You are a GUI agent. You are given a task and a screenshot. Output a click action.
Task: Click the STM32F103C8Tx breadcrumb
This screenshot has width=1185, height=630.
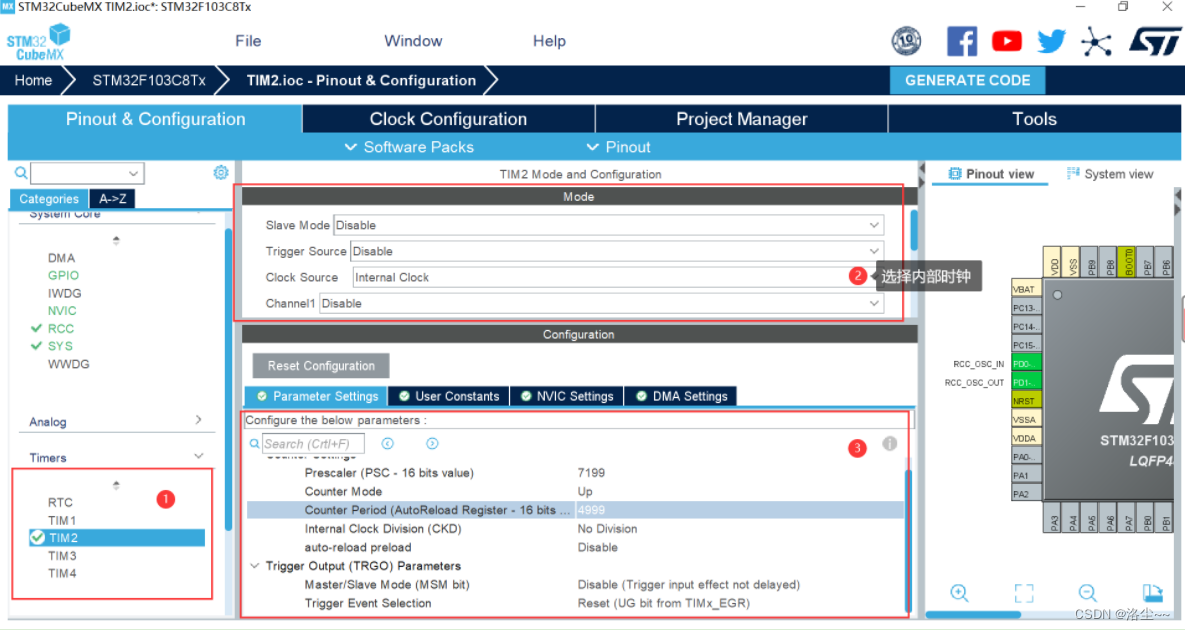149,80
